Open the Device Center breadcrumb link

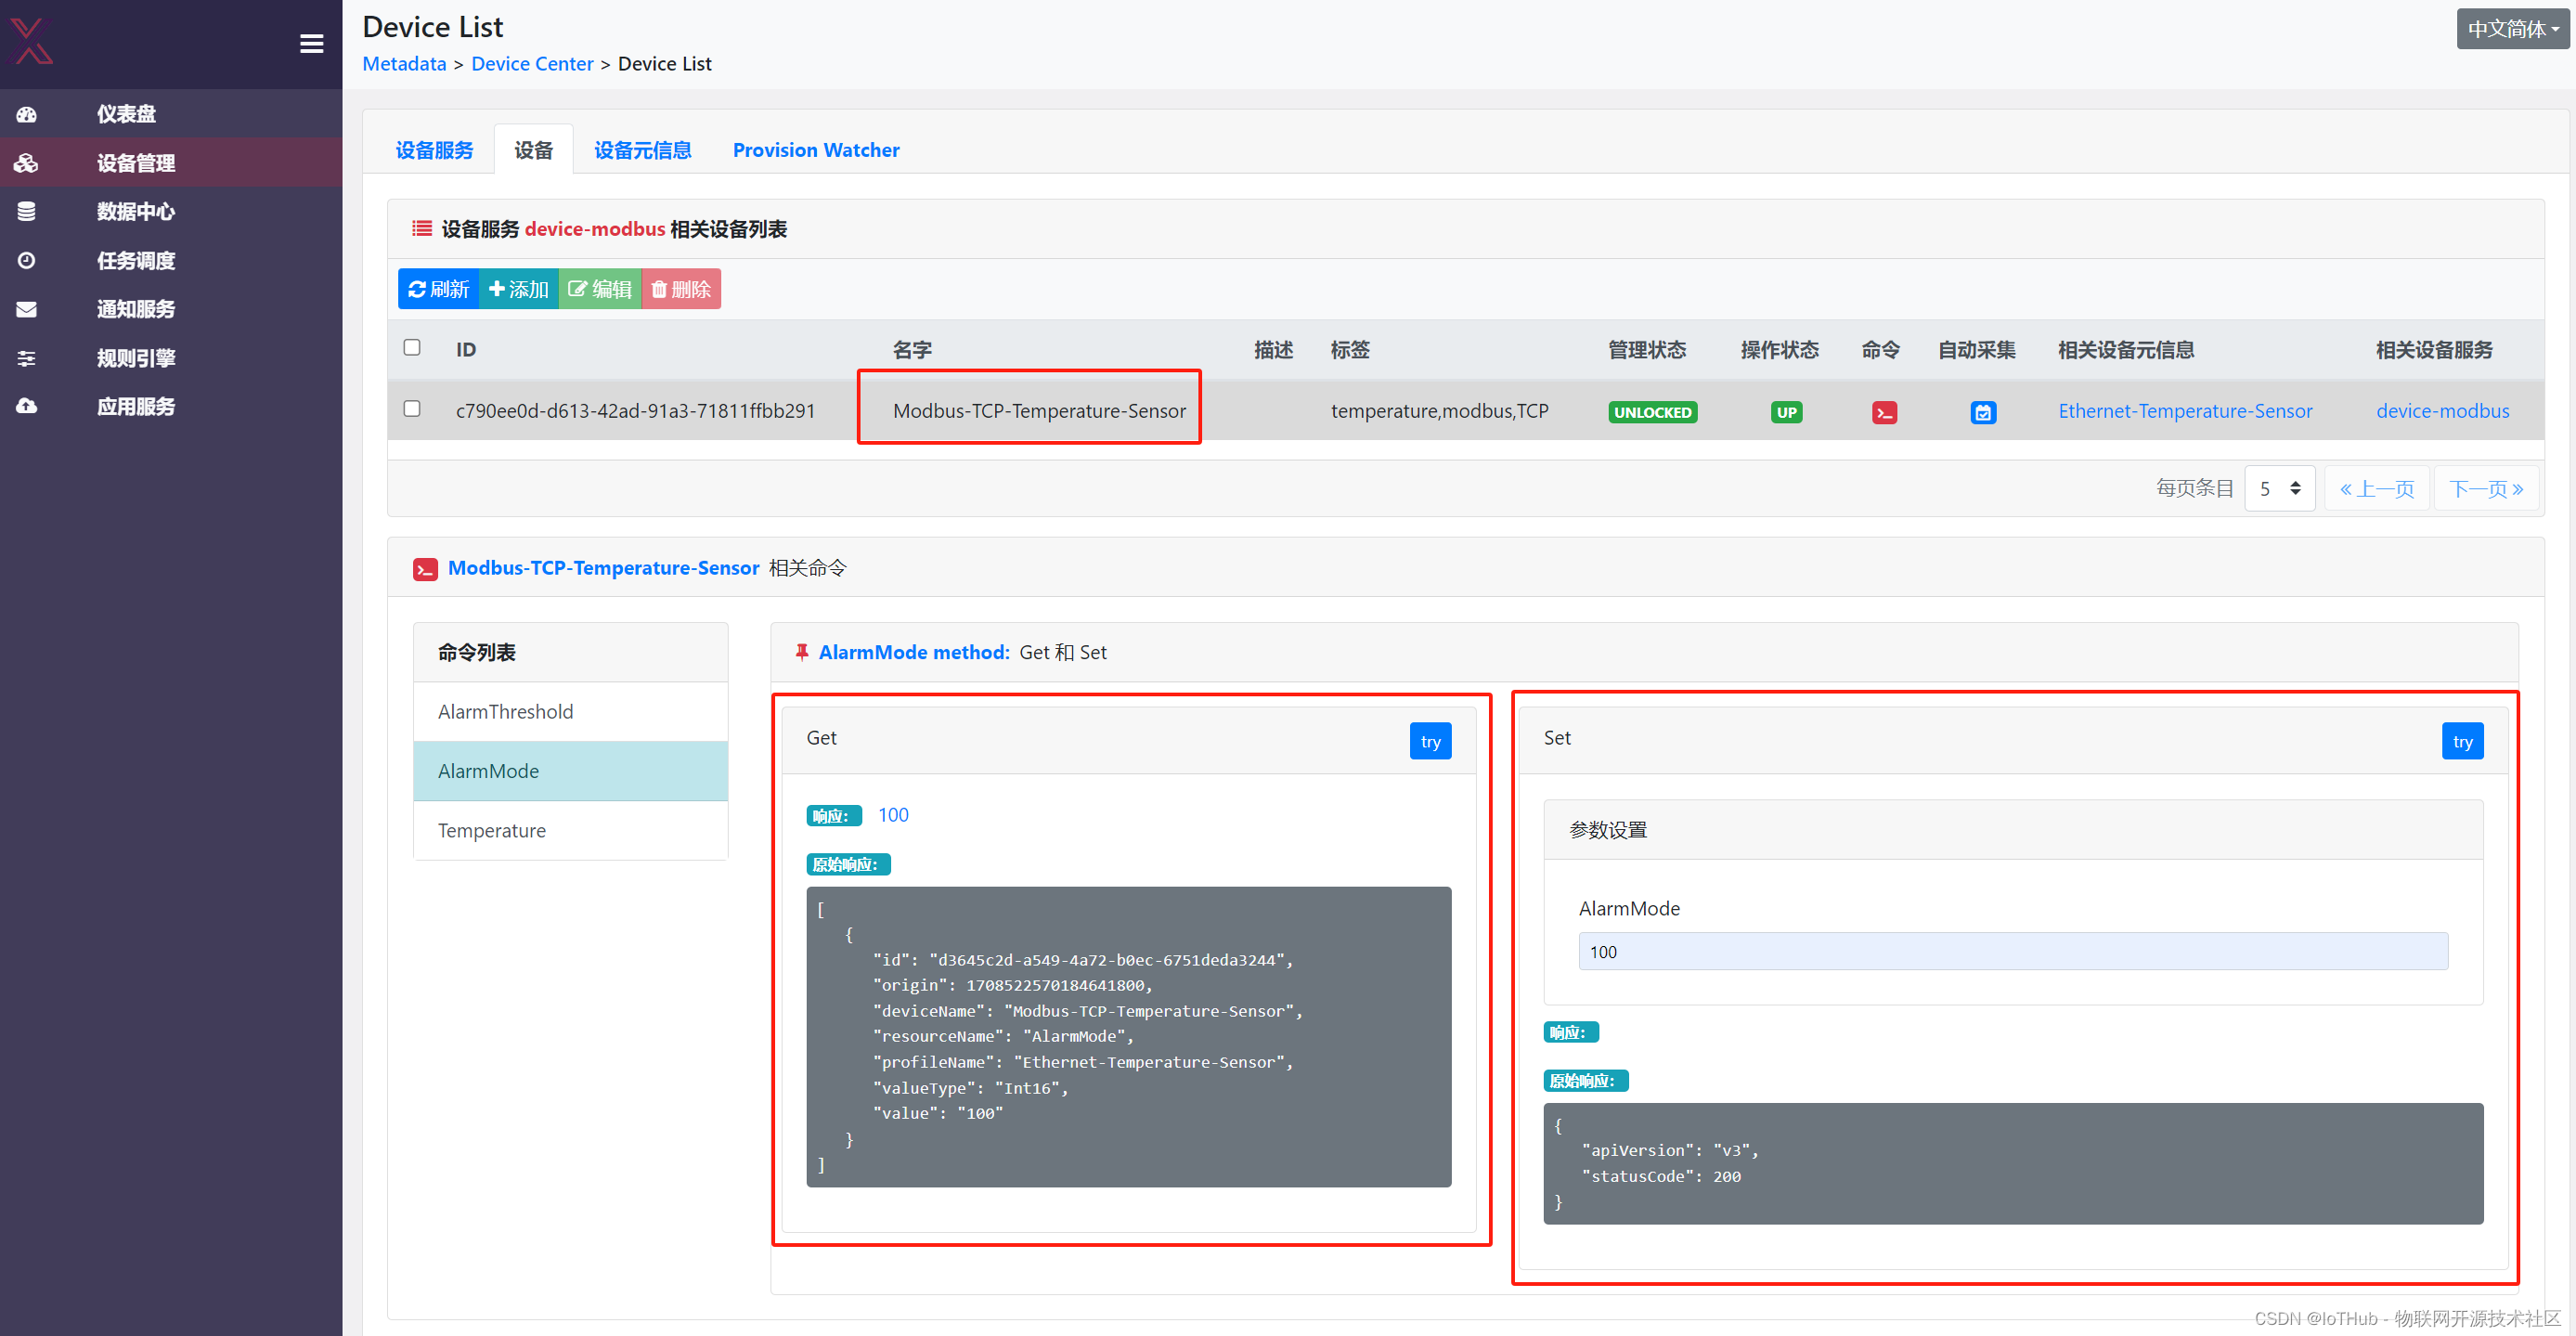[x=532, y=63]
